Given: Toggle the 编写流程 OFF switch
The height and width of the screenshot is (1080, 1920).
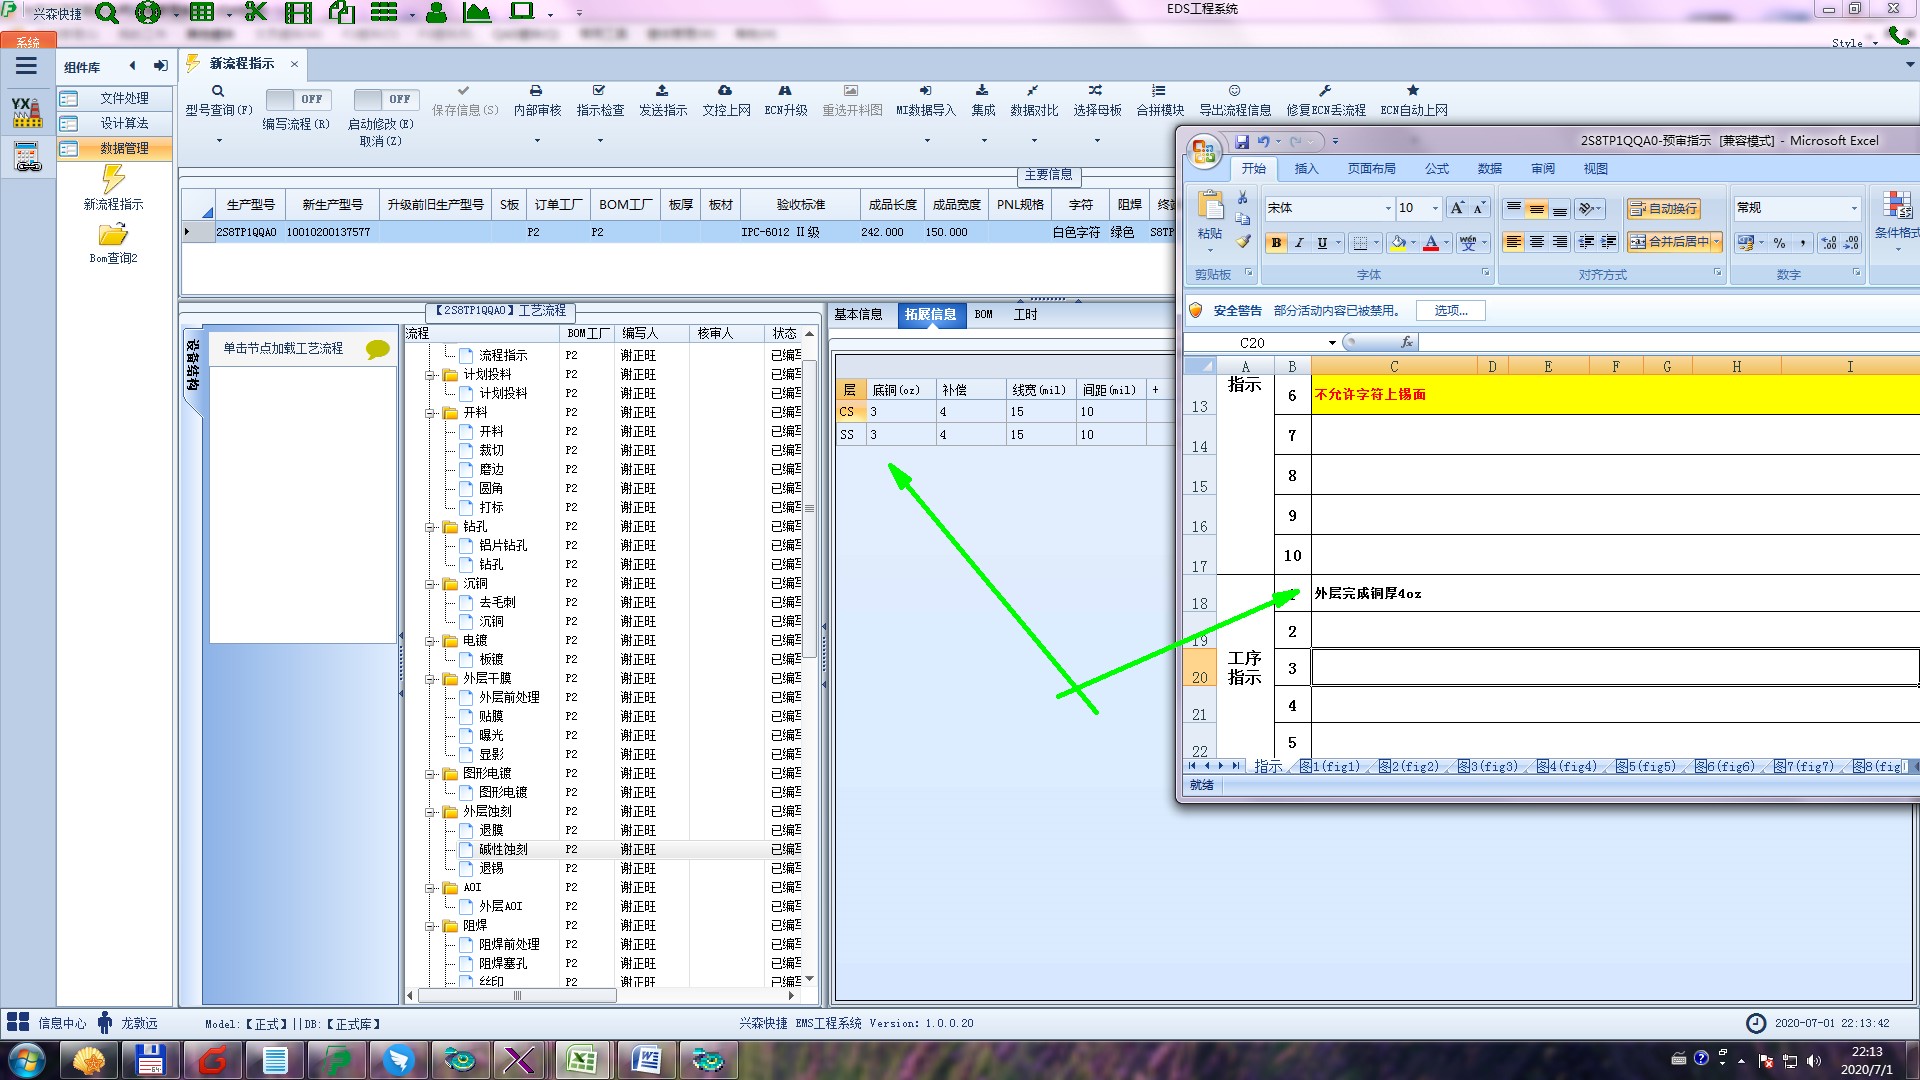Looking at the screenshot, I should [297, 100].
